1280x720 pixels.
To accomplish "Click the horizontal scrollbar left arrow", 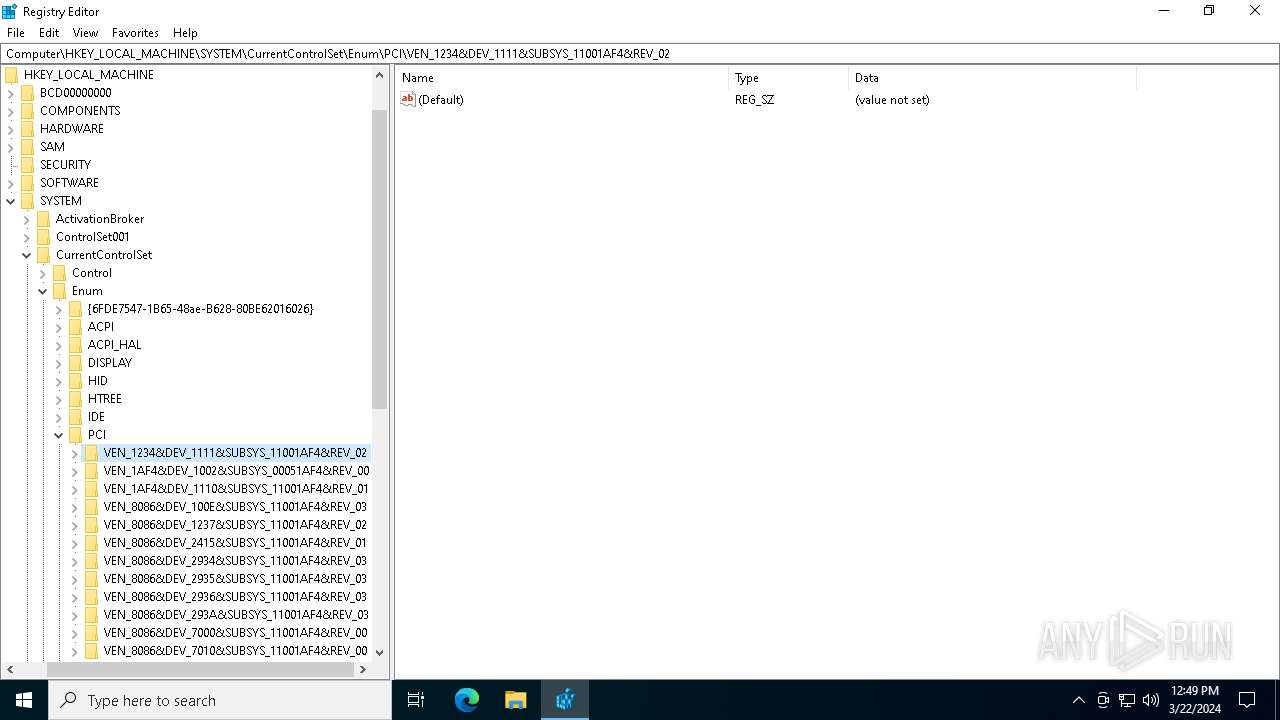I will pos(10,669).
